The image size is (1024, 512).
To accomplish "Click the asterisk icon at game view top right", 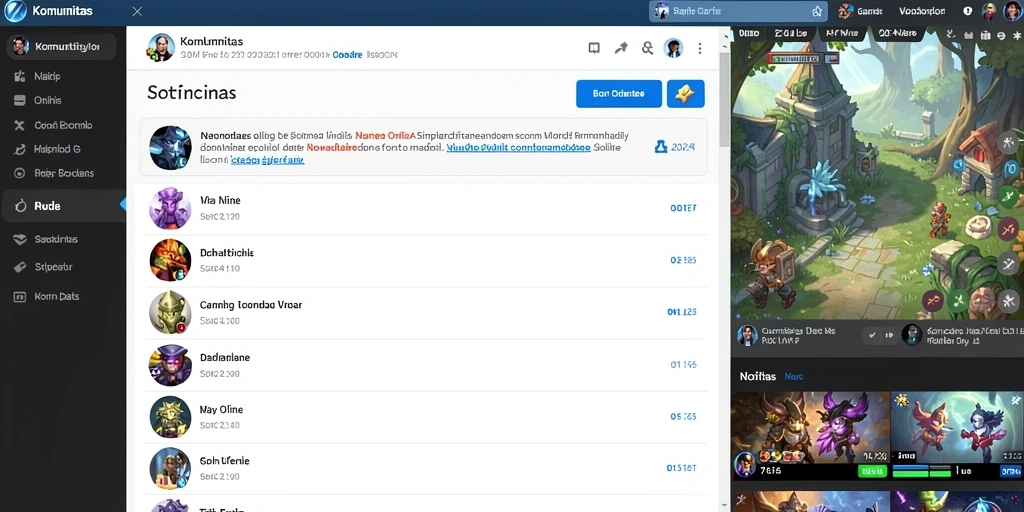I will coord(1017,37).
